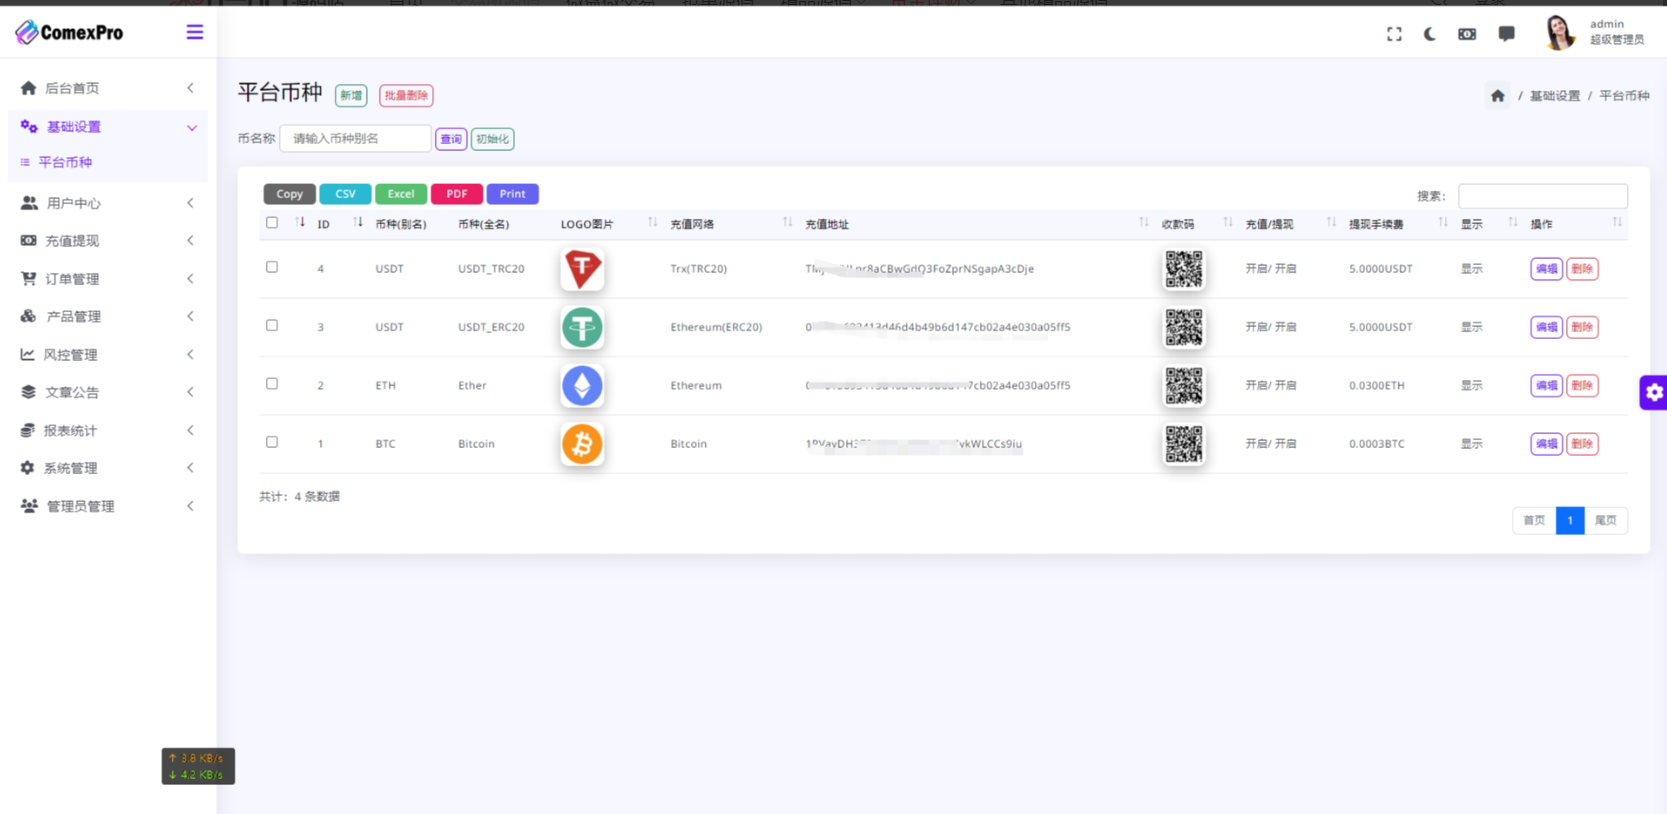
Task: Open the chat message icon in the header
Action: 1506,34
